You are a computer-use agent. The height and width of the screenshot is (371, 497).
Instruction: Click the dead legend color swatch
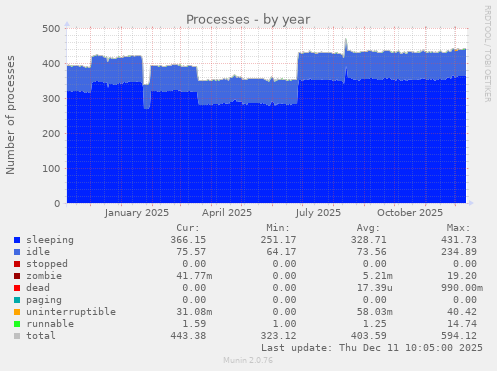tap(17, 288)
